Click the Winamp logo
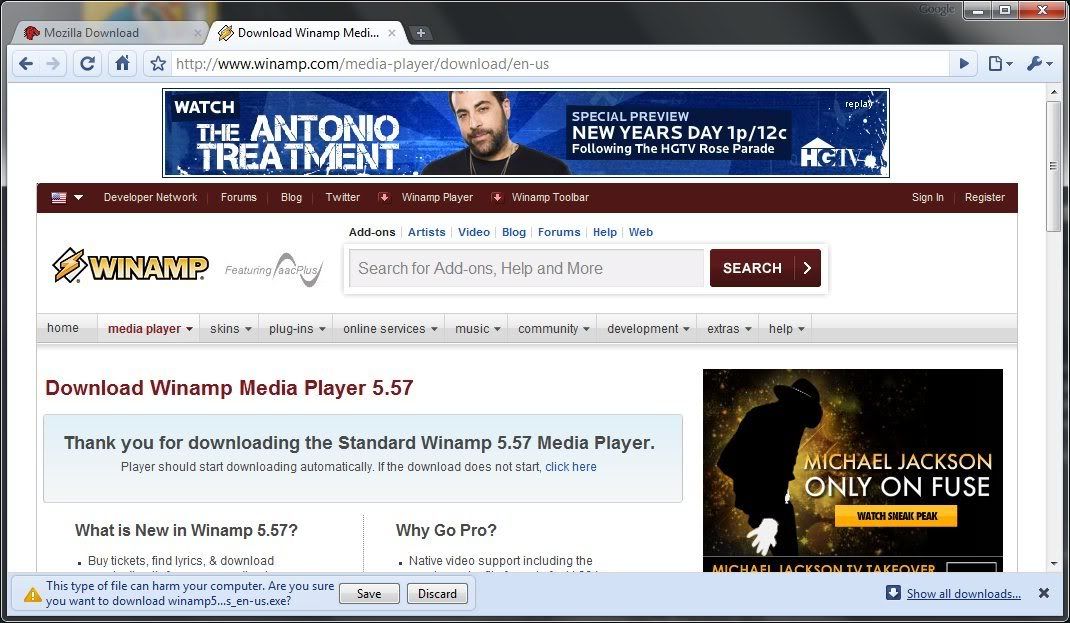Screen dimensions: 1070x623 (130, 265)
